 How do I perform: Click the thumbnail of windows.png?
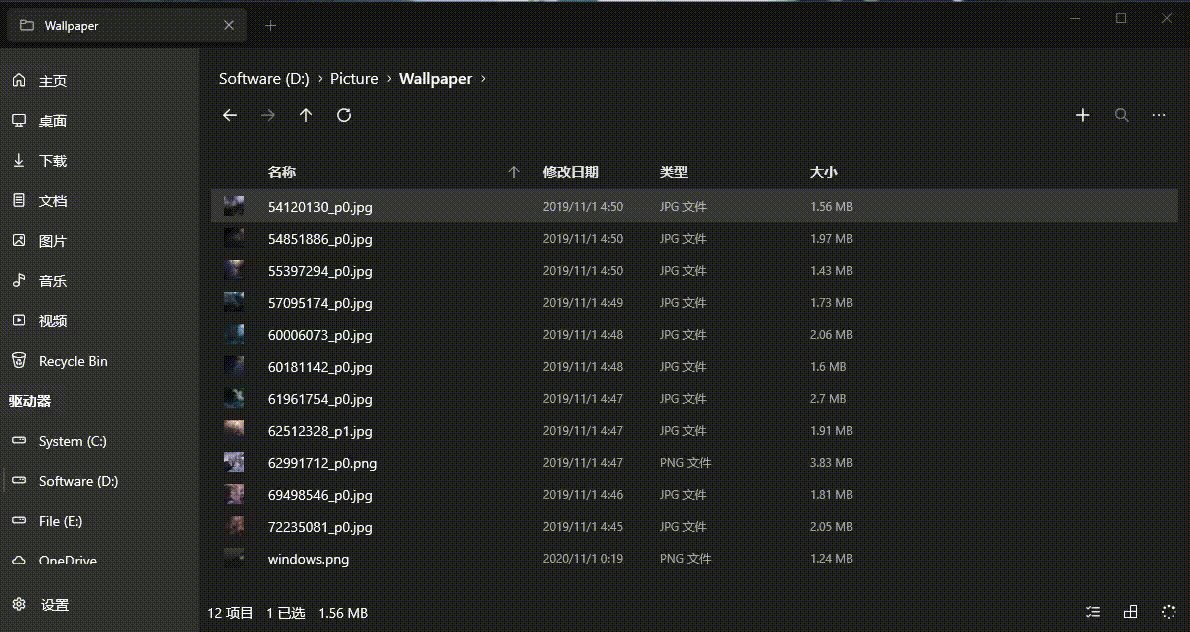click(233, 558)
